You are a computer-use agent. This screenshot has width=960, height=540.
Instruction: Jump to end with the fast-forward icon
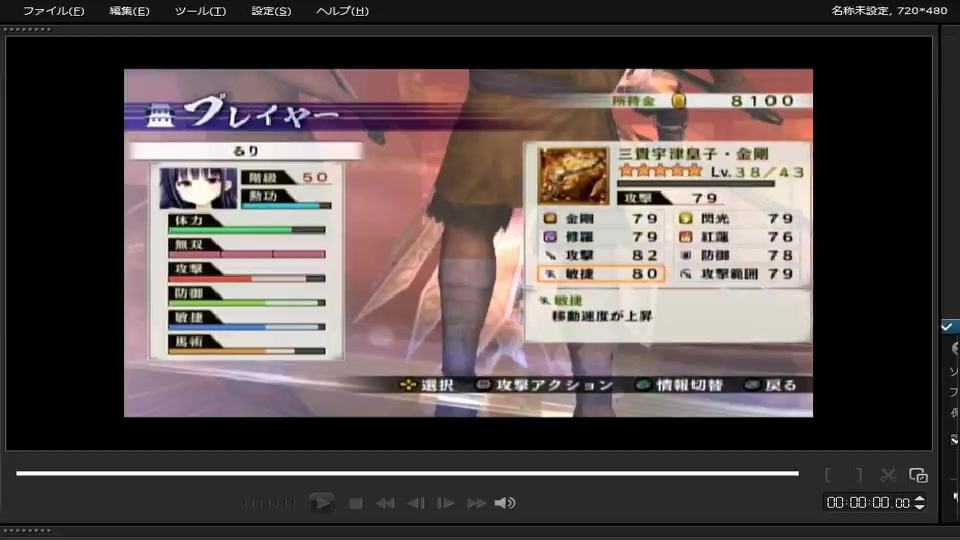[476, 503]
